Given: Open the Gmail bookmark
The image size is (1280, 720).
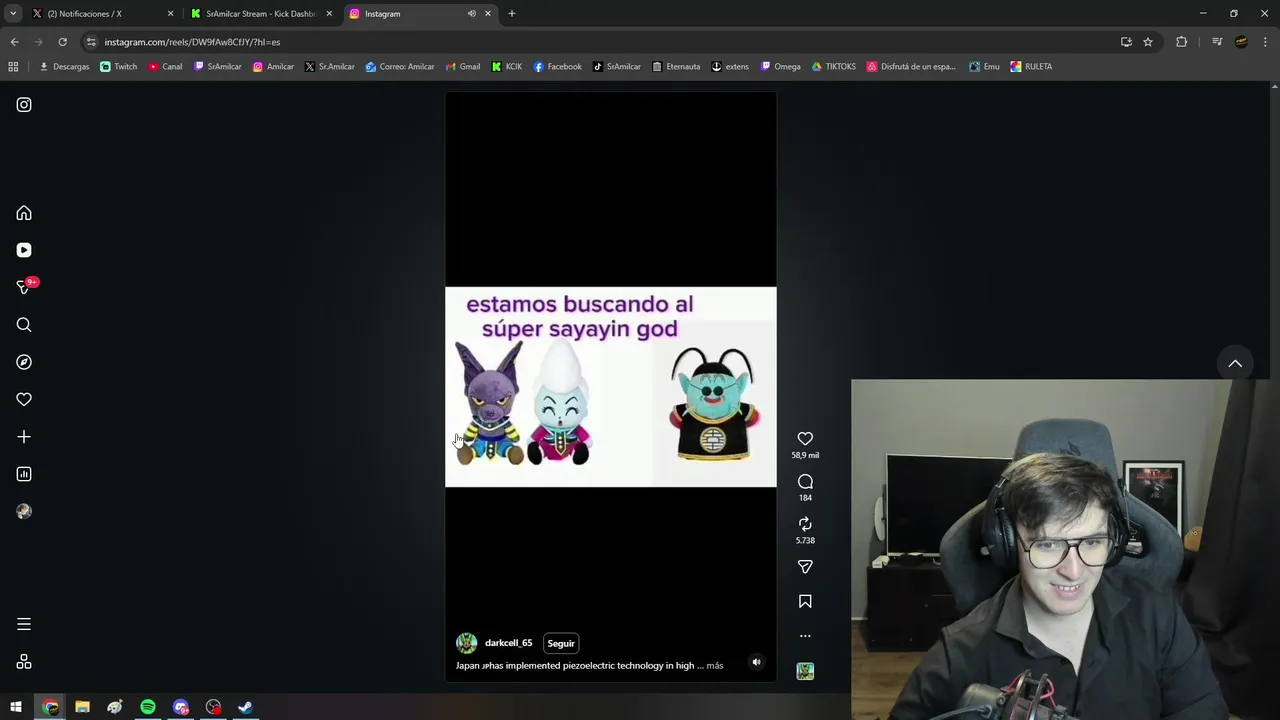Looking at the screenshot, I should pyautogui.click(x=463, y=67).
